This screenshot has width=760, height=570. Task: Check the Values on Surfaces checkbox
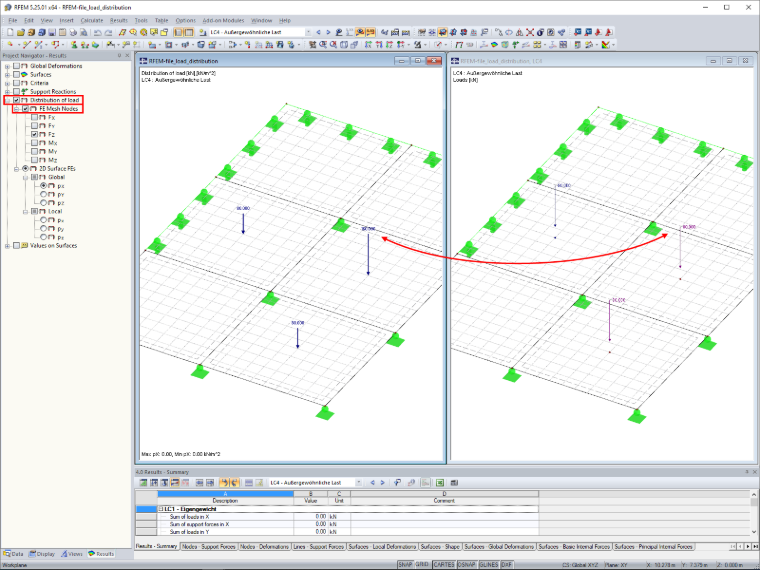pyautogui.click(x=16, y=246)
